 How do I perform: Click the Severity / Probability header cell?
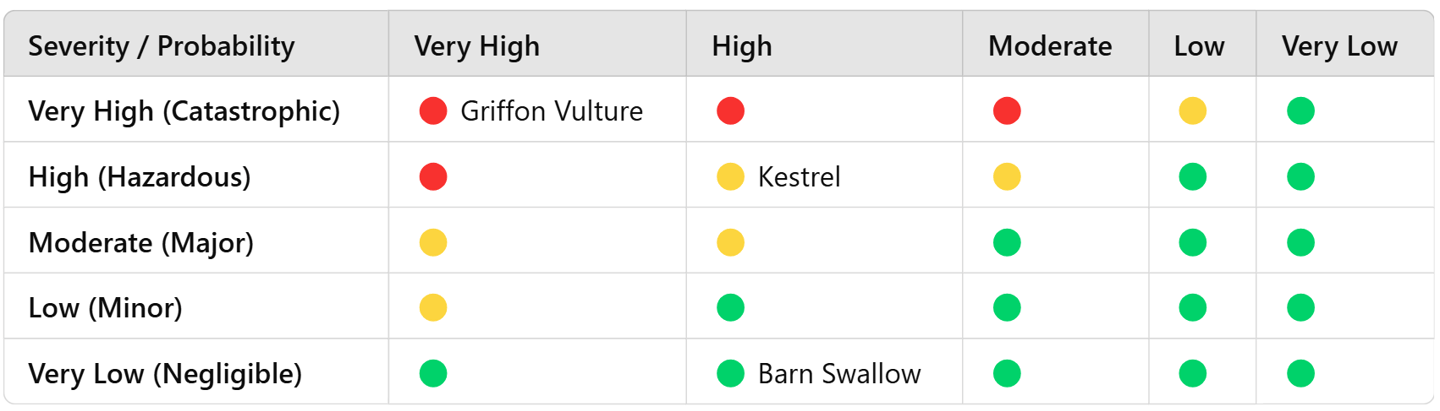(x=161, y=46)
